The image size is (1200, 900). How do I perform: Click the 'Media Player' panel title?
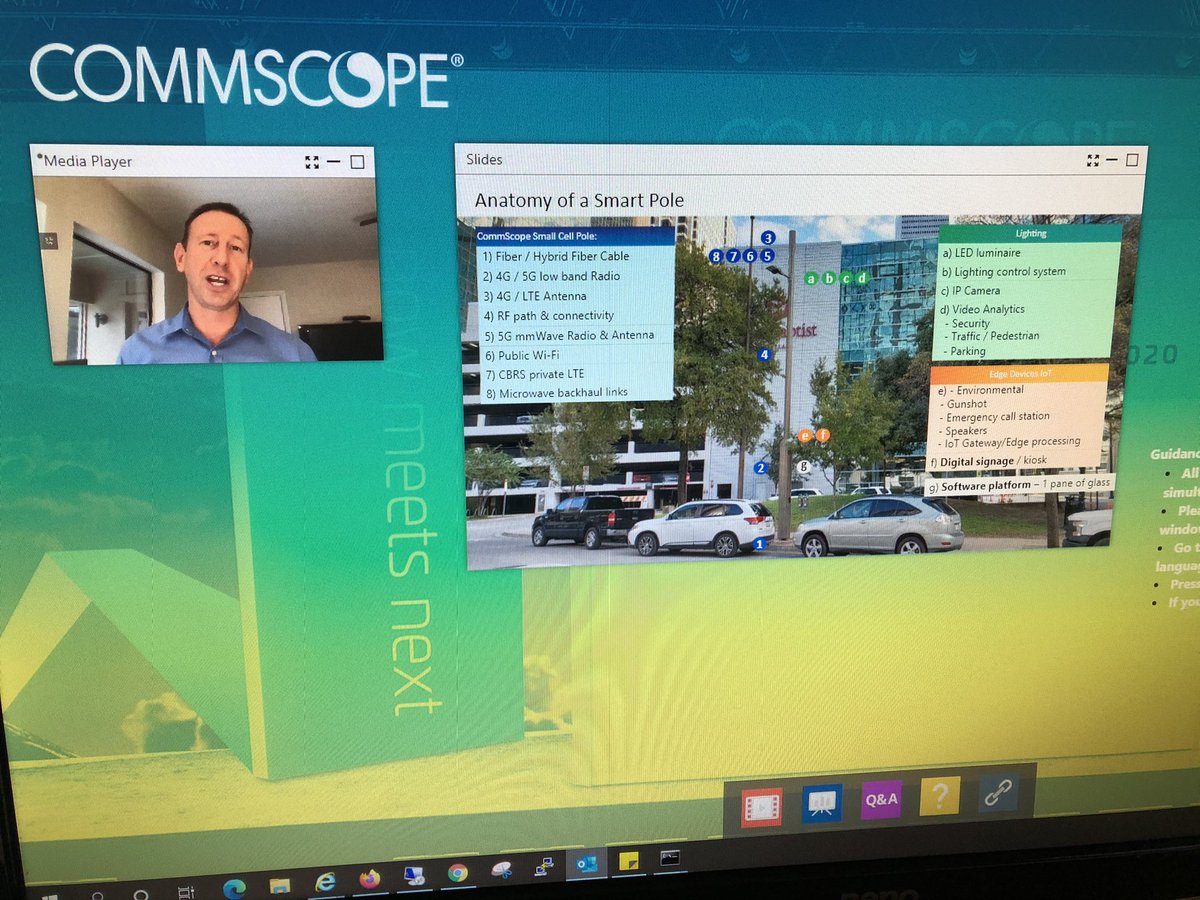click(88, 161)
